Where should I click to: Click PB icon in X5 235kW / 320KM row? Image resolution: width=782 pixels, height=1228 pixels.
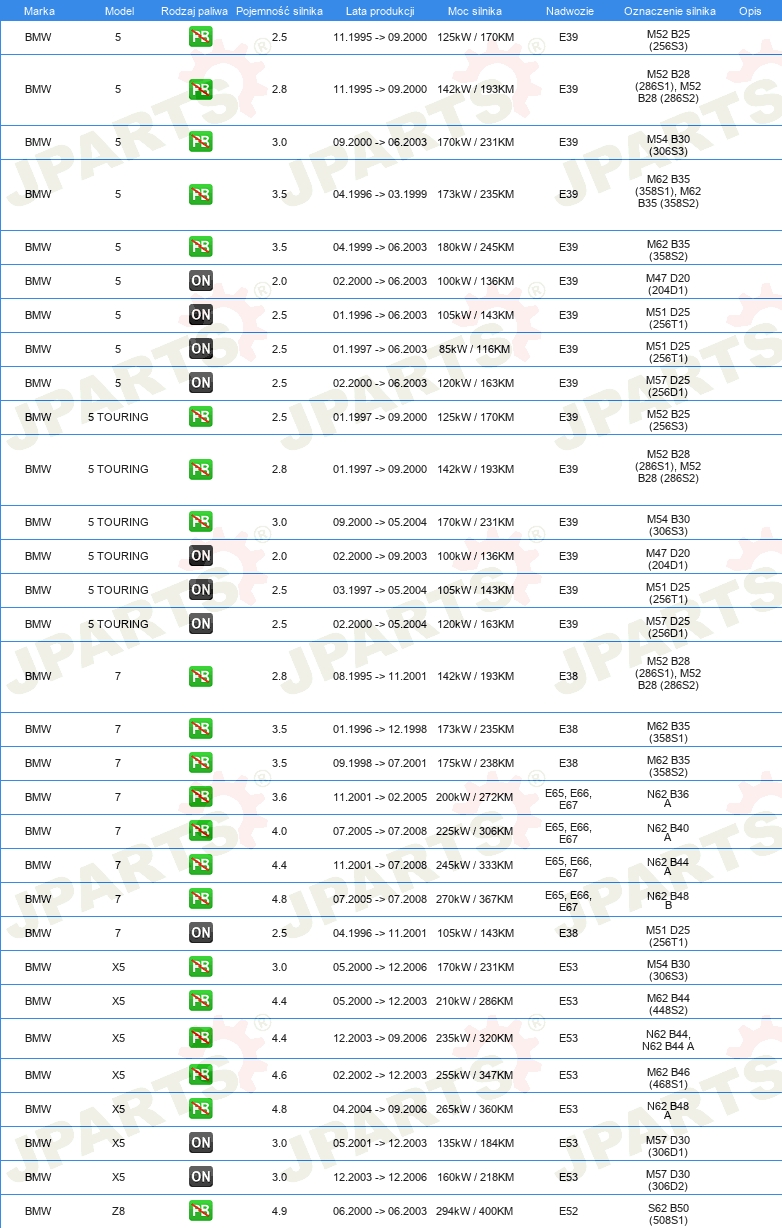(x=201, y=1038)
